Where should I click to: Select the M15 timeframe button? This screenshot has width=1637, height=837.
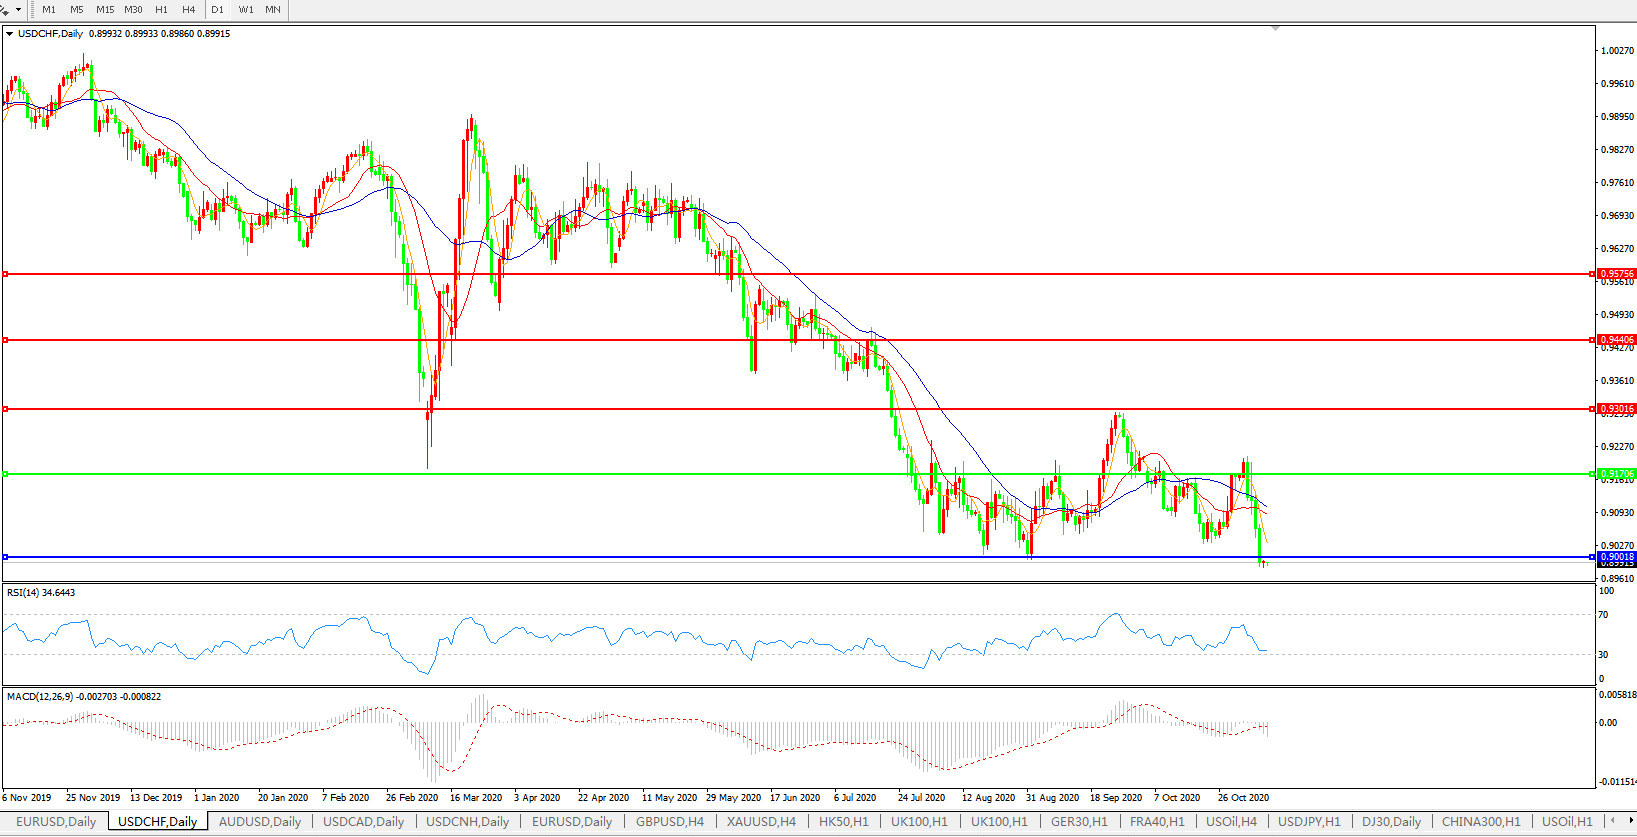(x=105, y=10)
